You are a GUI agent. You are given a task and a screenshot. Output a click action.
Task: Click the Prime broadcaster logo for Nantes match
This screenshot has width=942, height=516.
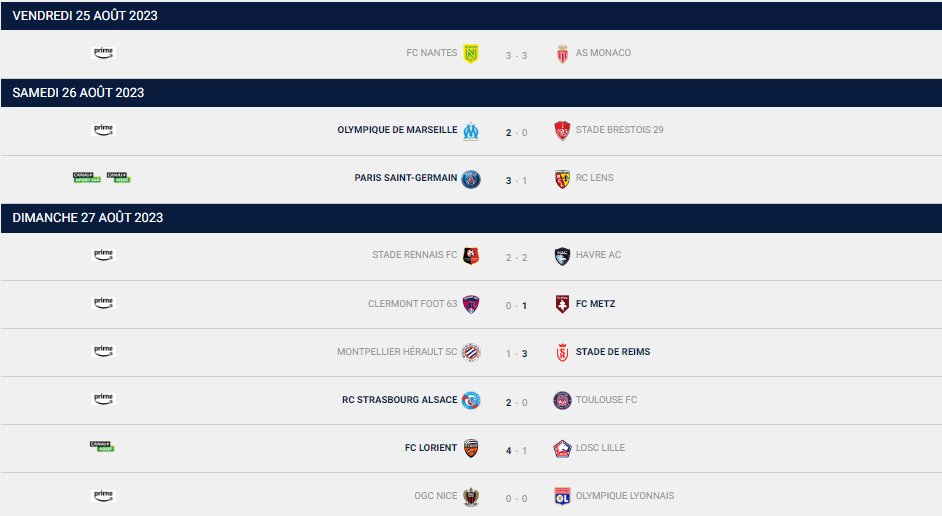coord(103,52)
